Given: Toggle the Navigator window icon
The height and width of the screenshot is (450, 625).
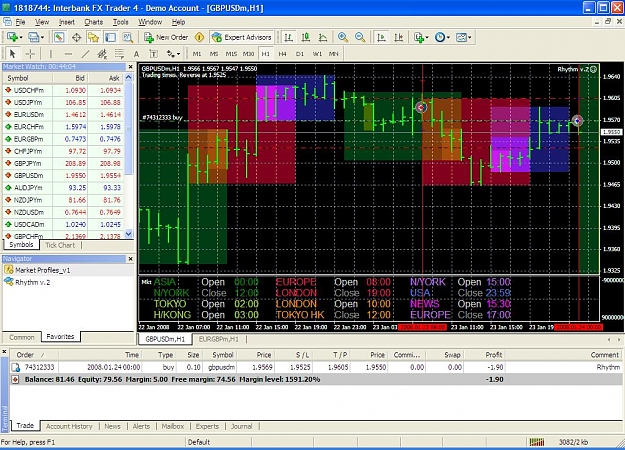Looking at the screenshot, I should pos(93,37).
